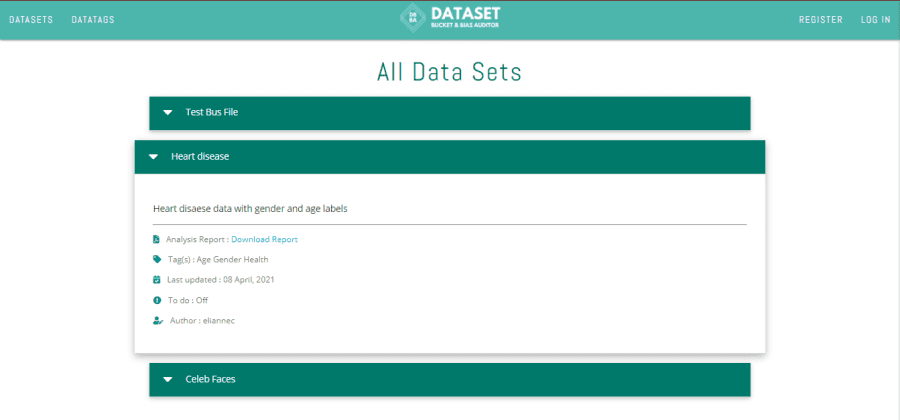This screenshot has width=900, height=420.
Task: Click the Heart disaese data description text
Action: (x=250, y=209)
